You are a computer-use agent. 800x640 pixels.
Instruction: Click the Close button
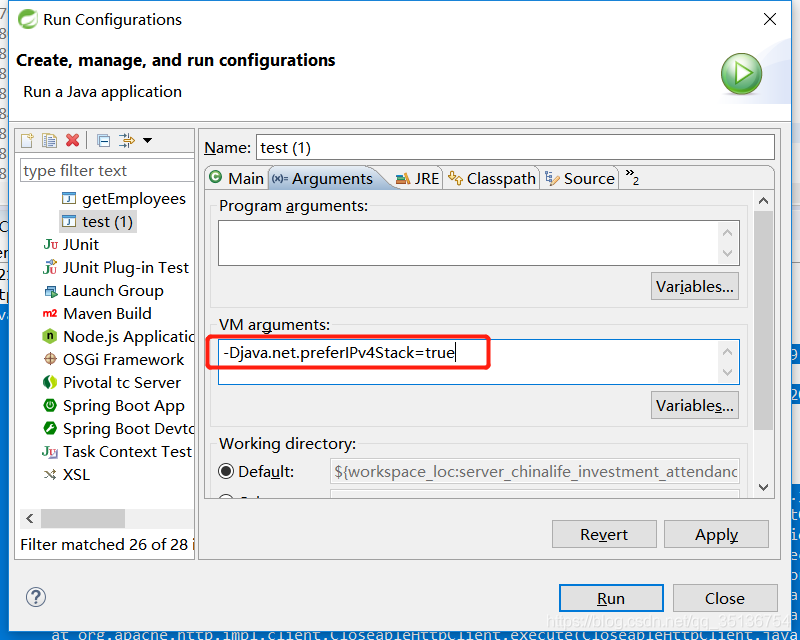(x=725, y=598)
